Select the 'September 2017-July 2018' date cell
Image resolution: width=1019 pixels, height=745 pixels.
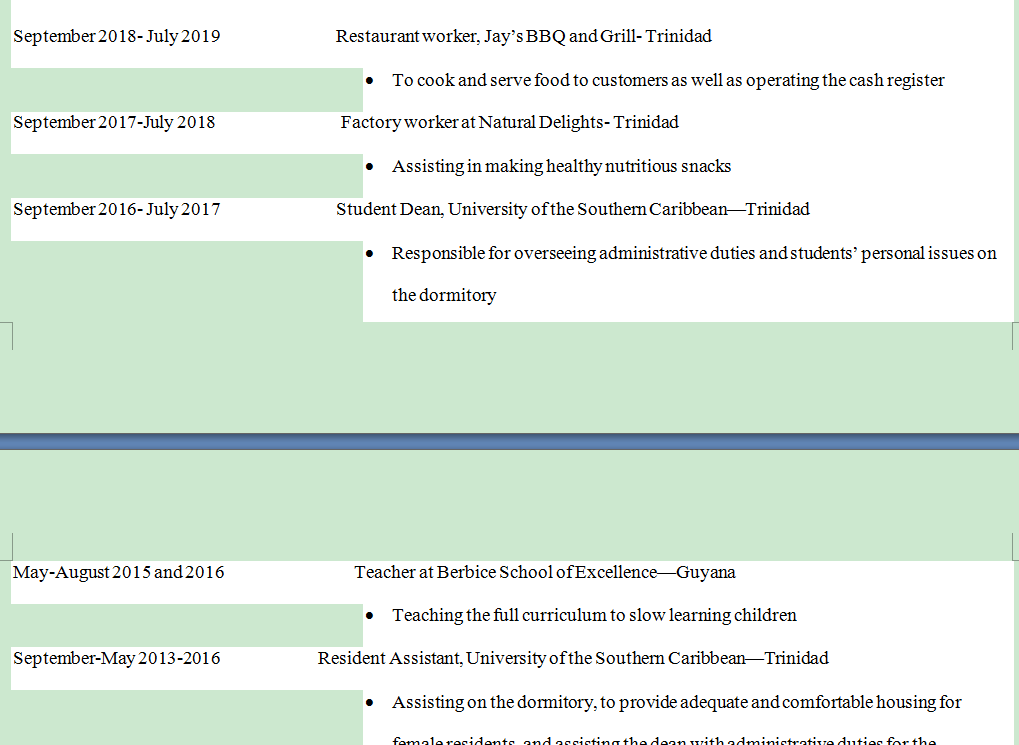(114, 123)
